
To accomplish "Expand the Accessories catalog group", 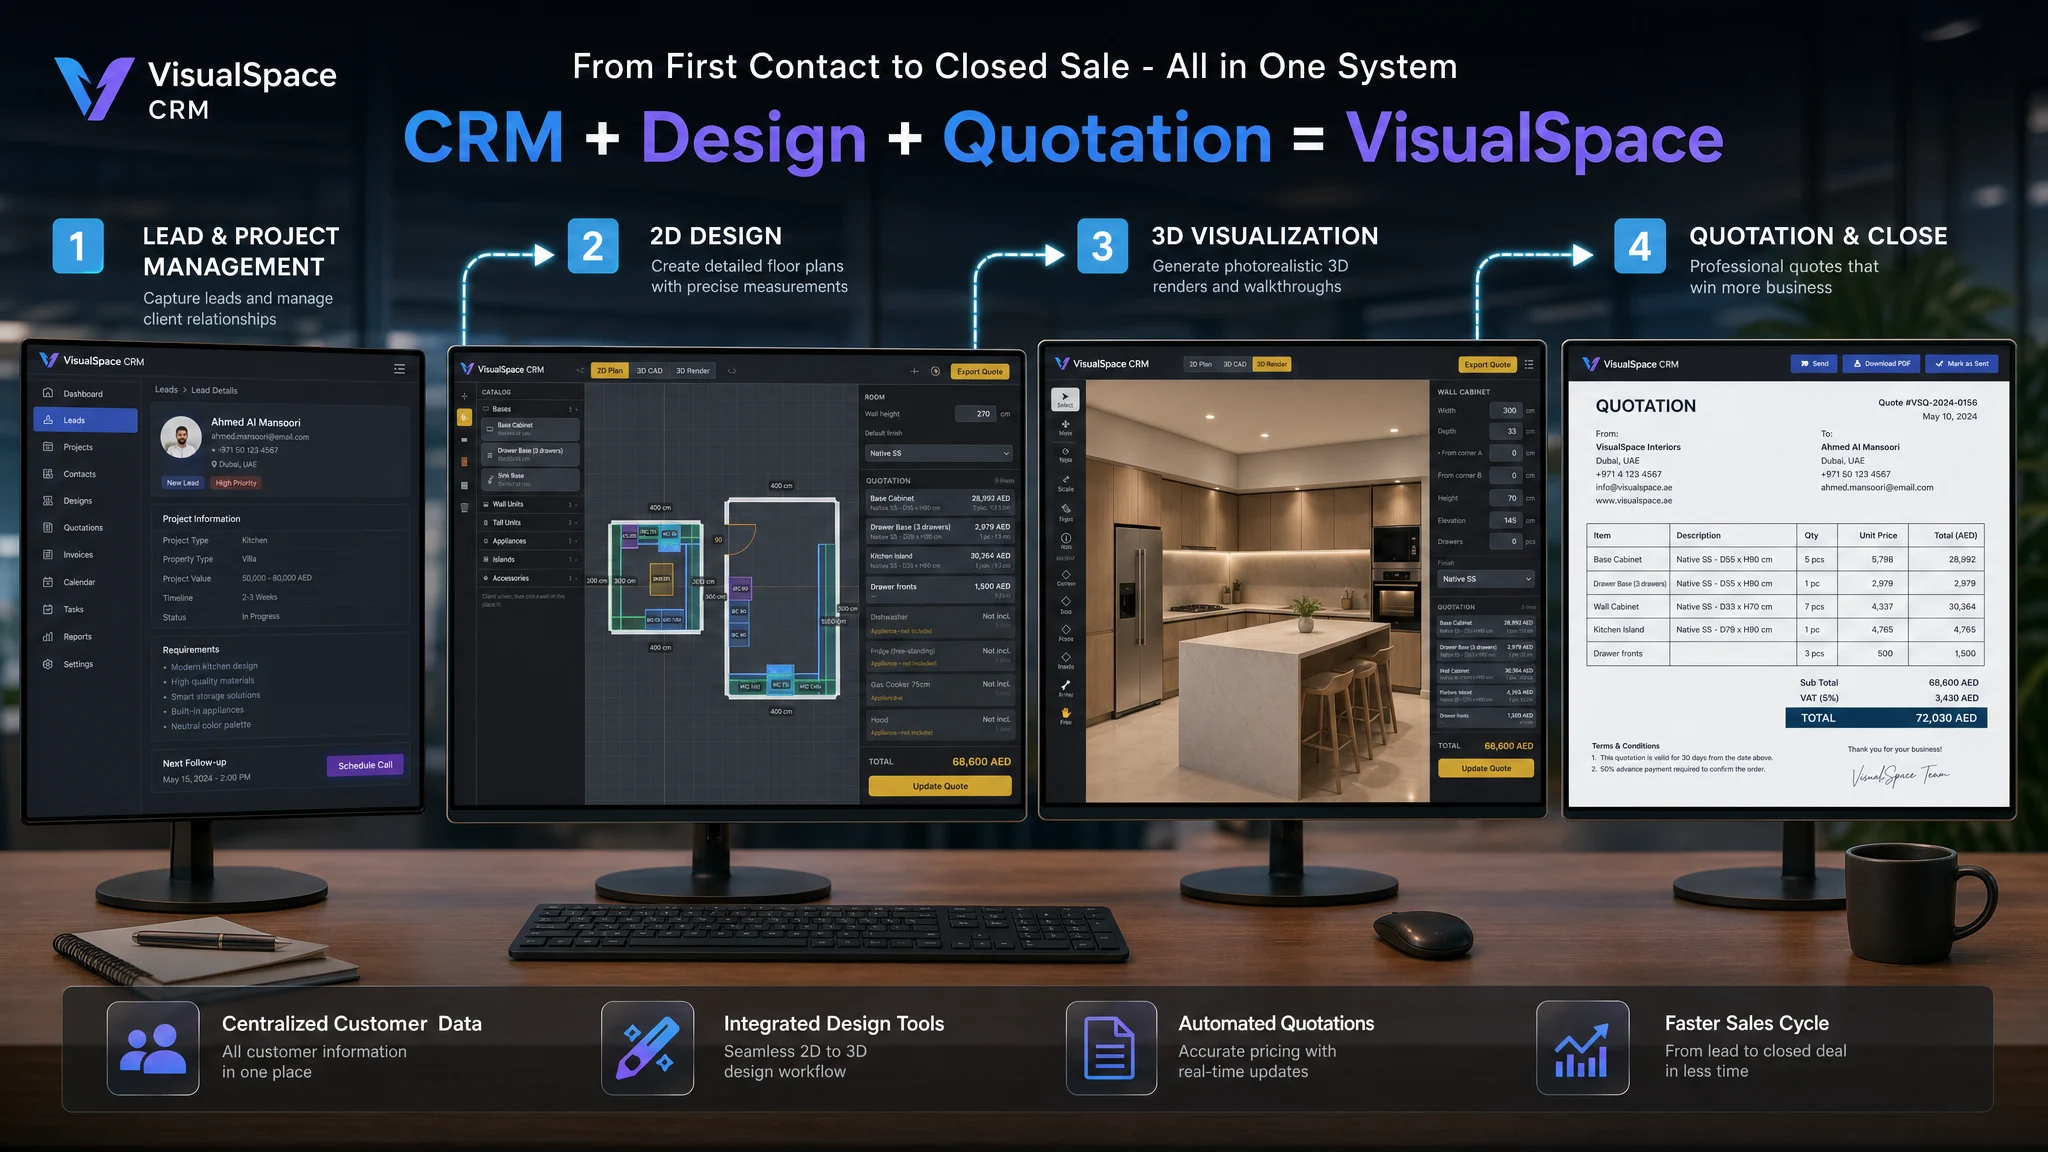I will pyautogui.click(x=530, y=578).
